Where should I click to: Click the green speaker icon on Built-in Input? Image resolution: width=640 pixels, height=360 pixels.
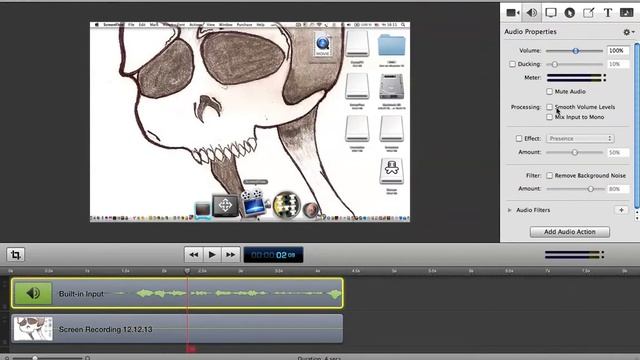(x=33, y=293)
